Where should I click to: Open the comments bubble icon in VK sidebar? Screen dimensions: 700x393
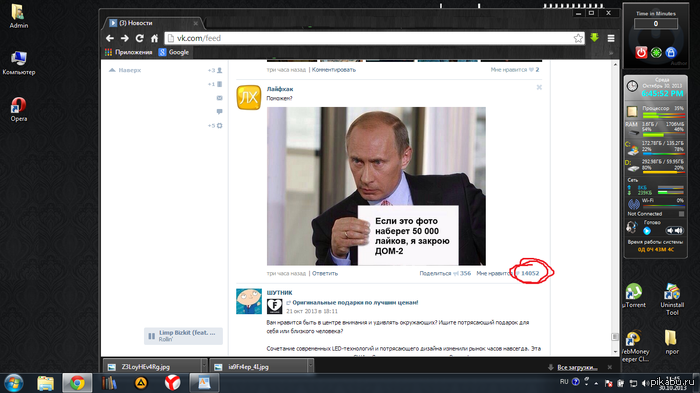pyautogui.click(x=219, y=111)
